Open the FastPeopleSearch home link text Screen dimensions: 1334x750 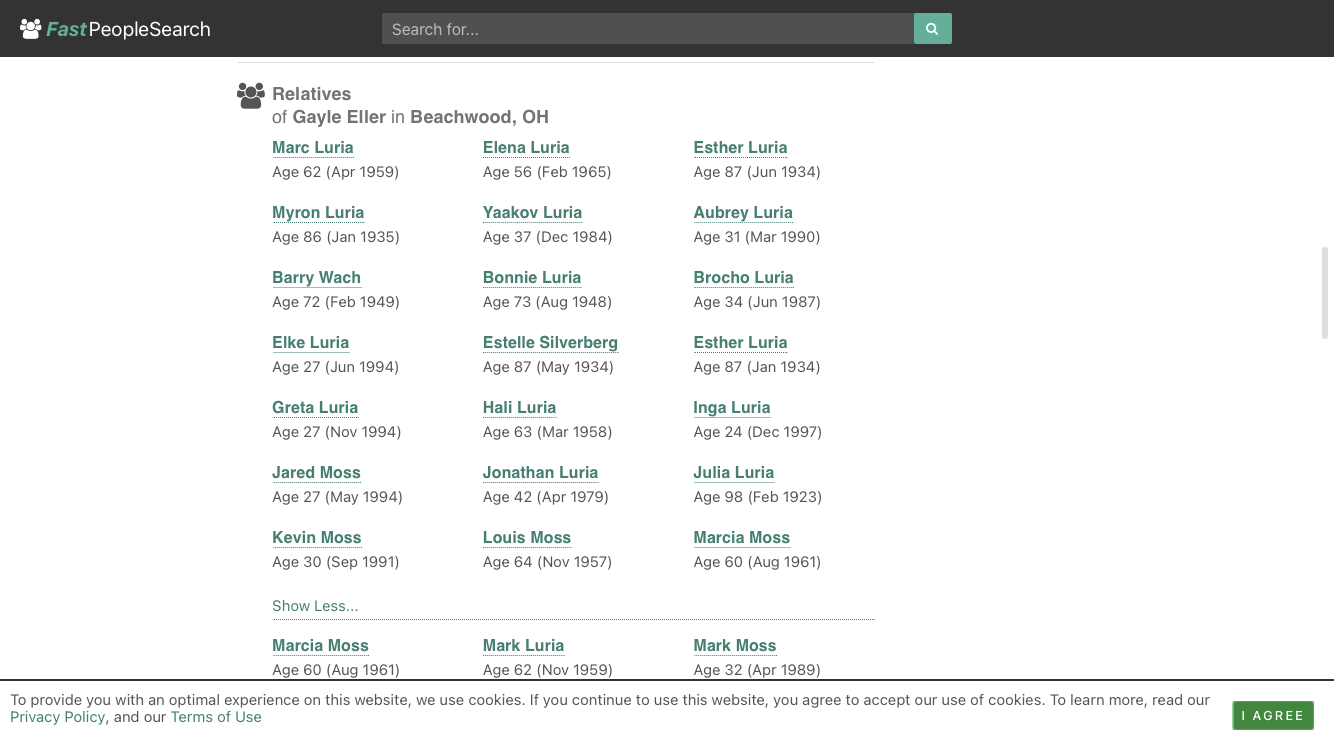[x=128, y=29]
